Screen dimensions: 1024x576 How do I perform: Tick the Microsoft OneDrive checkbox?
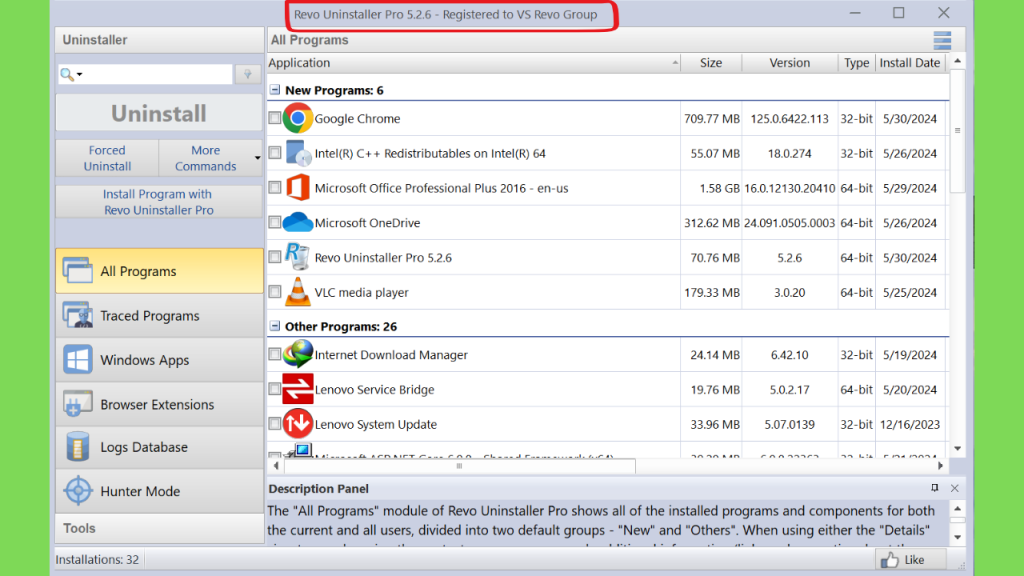tap(275, 222)
